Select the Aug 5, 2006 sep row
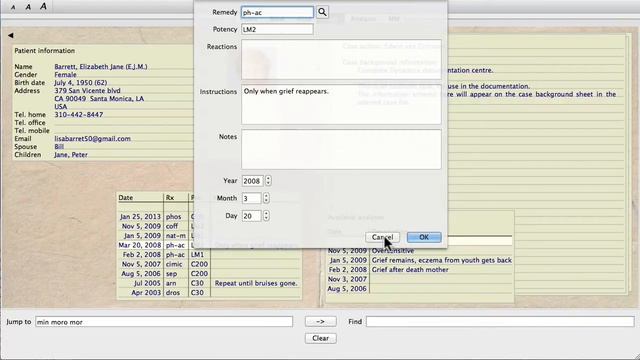 (x=209, y=273)
